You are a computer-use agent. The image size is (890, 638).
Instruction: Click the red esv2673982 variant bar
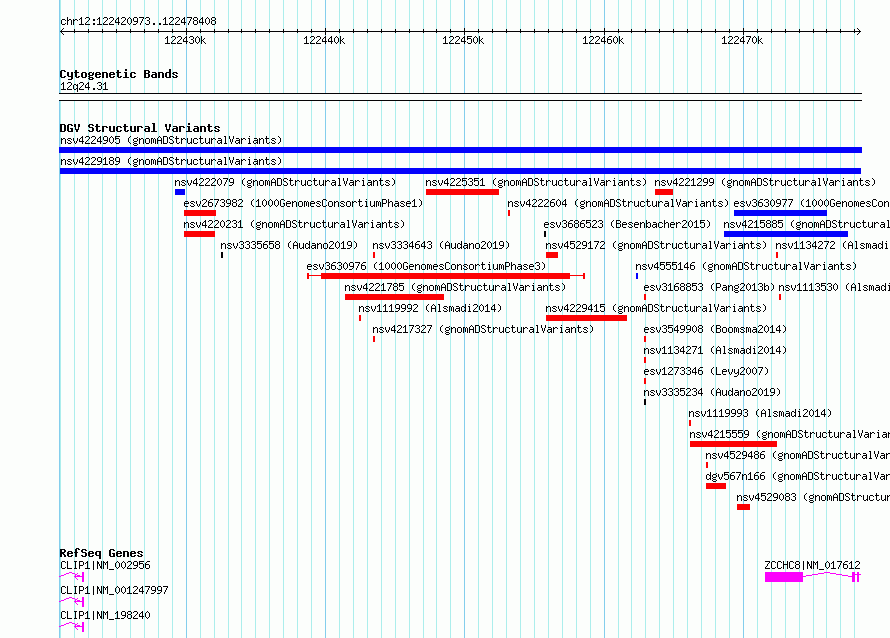coord(200,213)
